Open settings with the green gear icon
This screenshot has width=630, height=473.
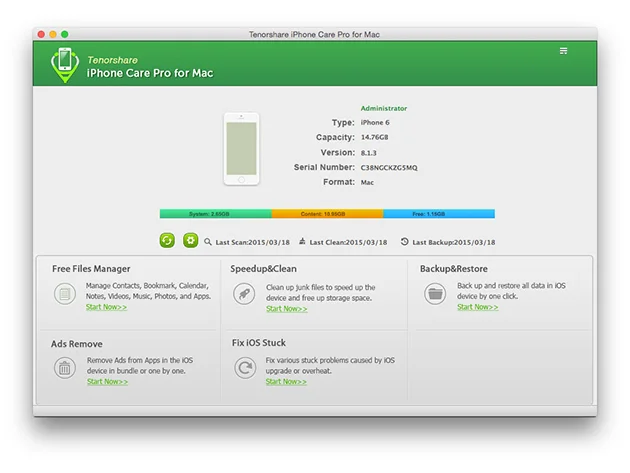click(190, 241)
